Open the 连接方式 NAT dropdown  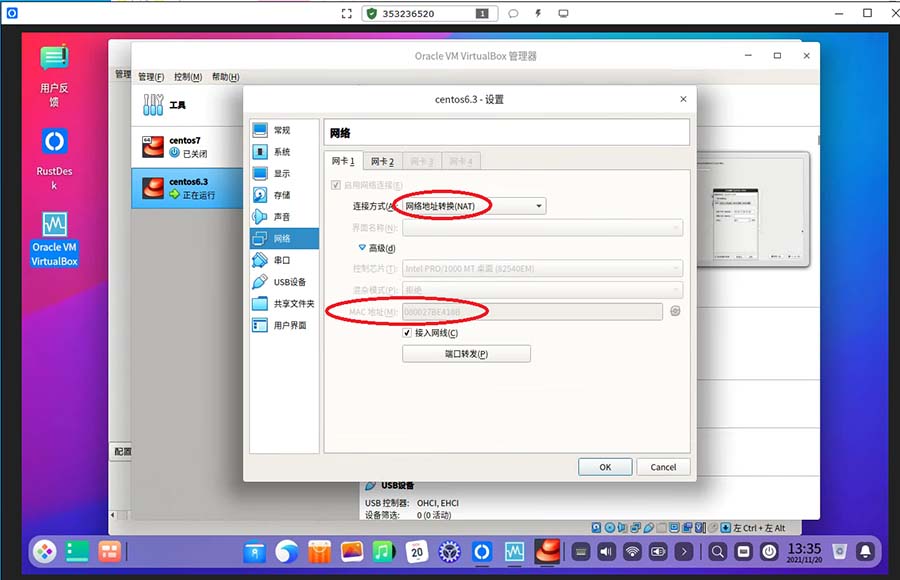click(474, 206)
